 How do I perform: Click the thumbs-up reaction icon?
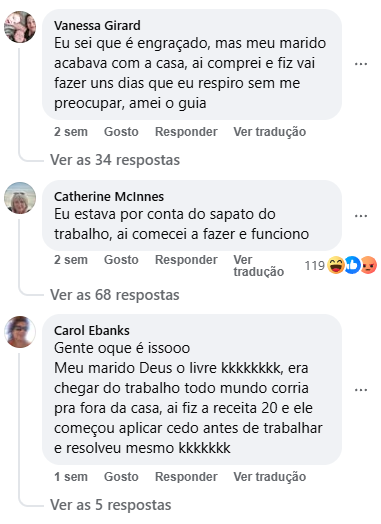(352, 265)
